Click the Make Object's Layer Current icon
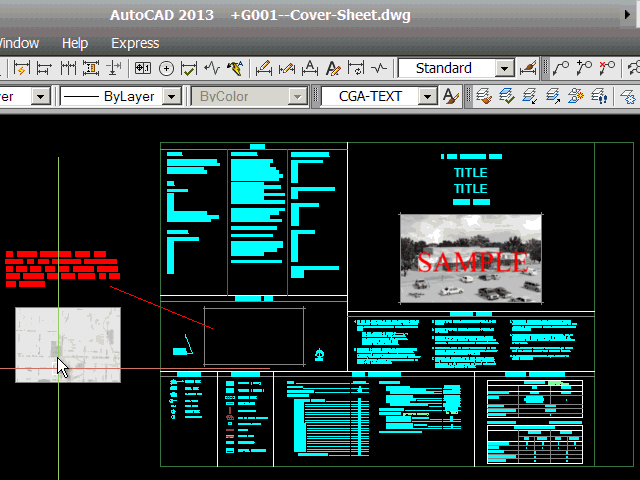 click(484, 96)
